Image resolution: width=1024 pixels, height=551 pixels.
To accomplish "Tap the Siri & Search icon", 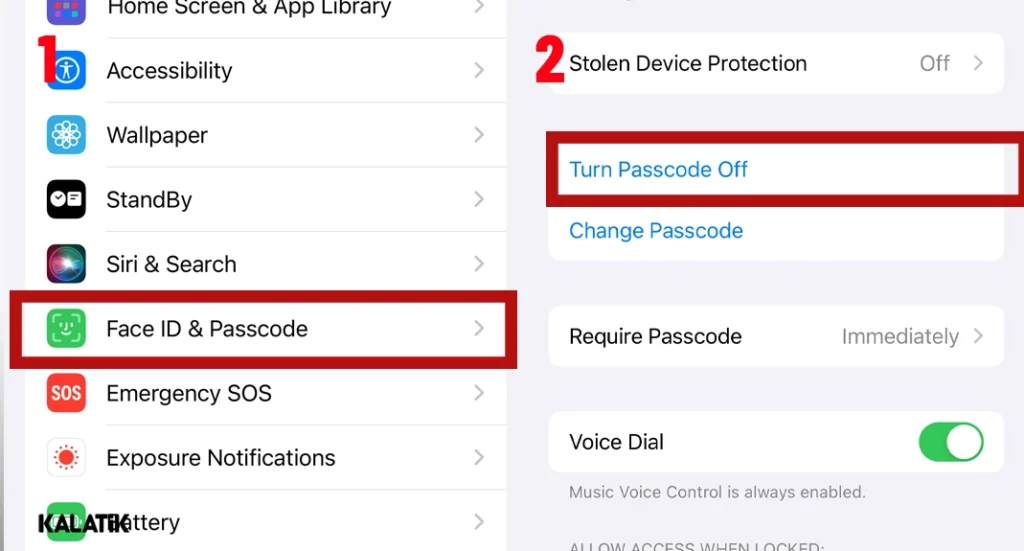I will pyautogui.click(x=66, y=264).
